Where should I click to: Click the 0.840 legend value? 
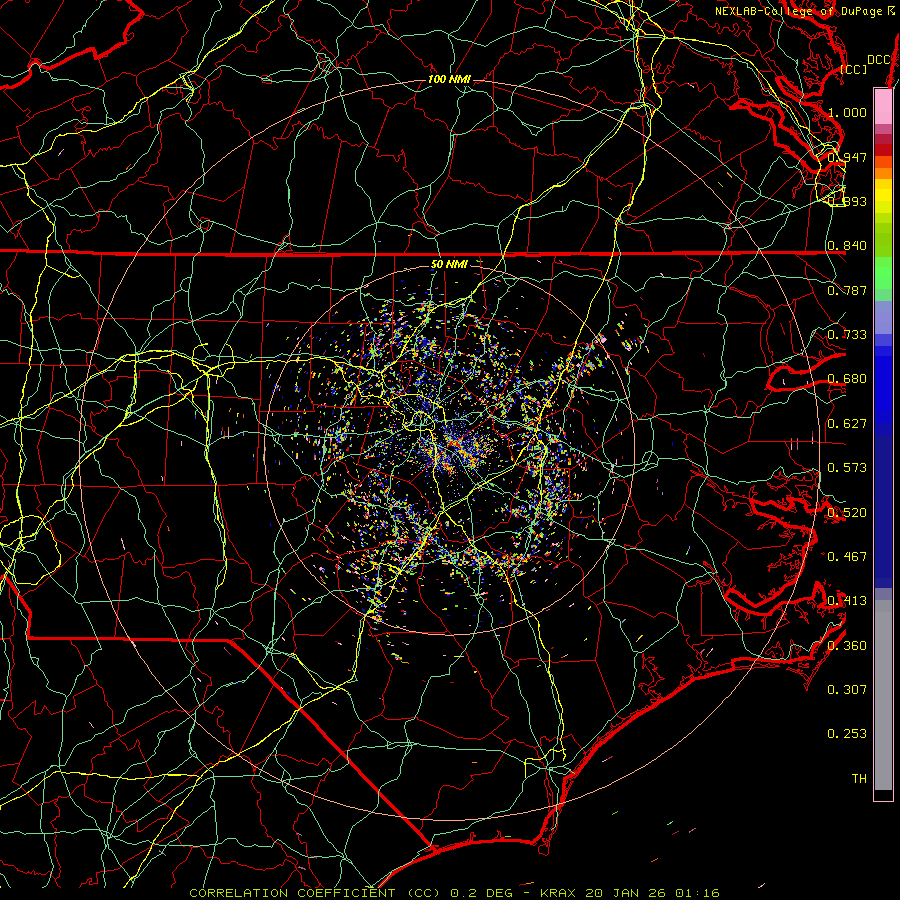click(847, 246)
